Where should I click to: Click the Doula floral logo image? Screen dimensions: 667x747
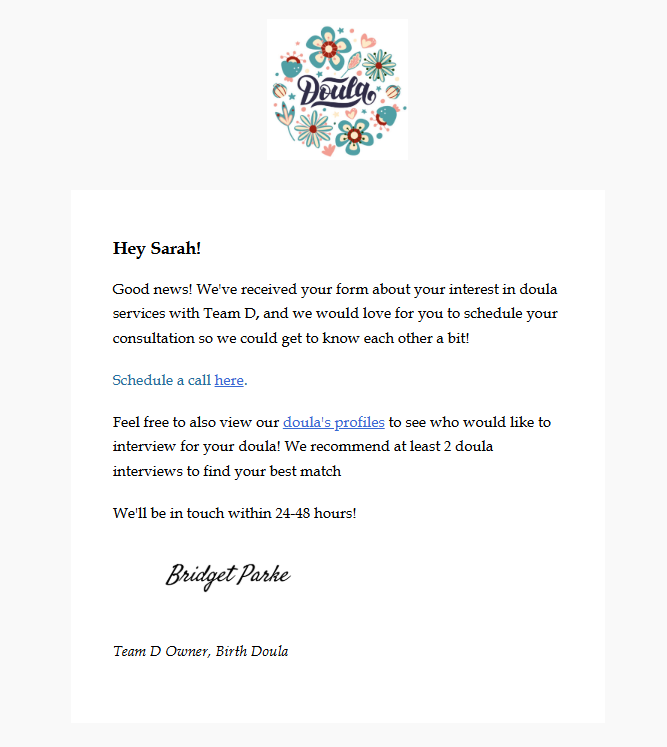pos(337,90)
